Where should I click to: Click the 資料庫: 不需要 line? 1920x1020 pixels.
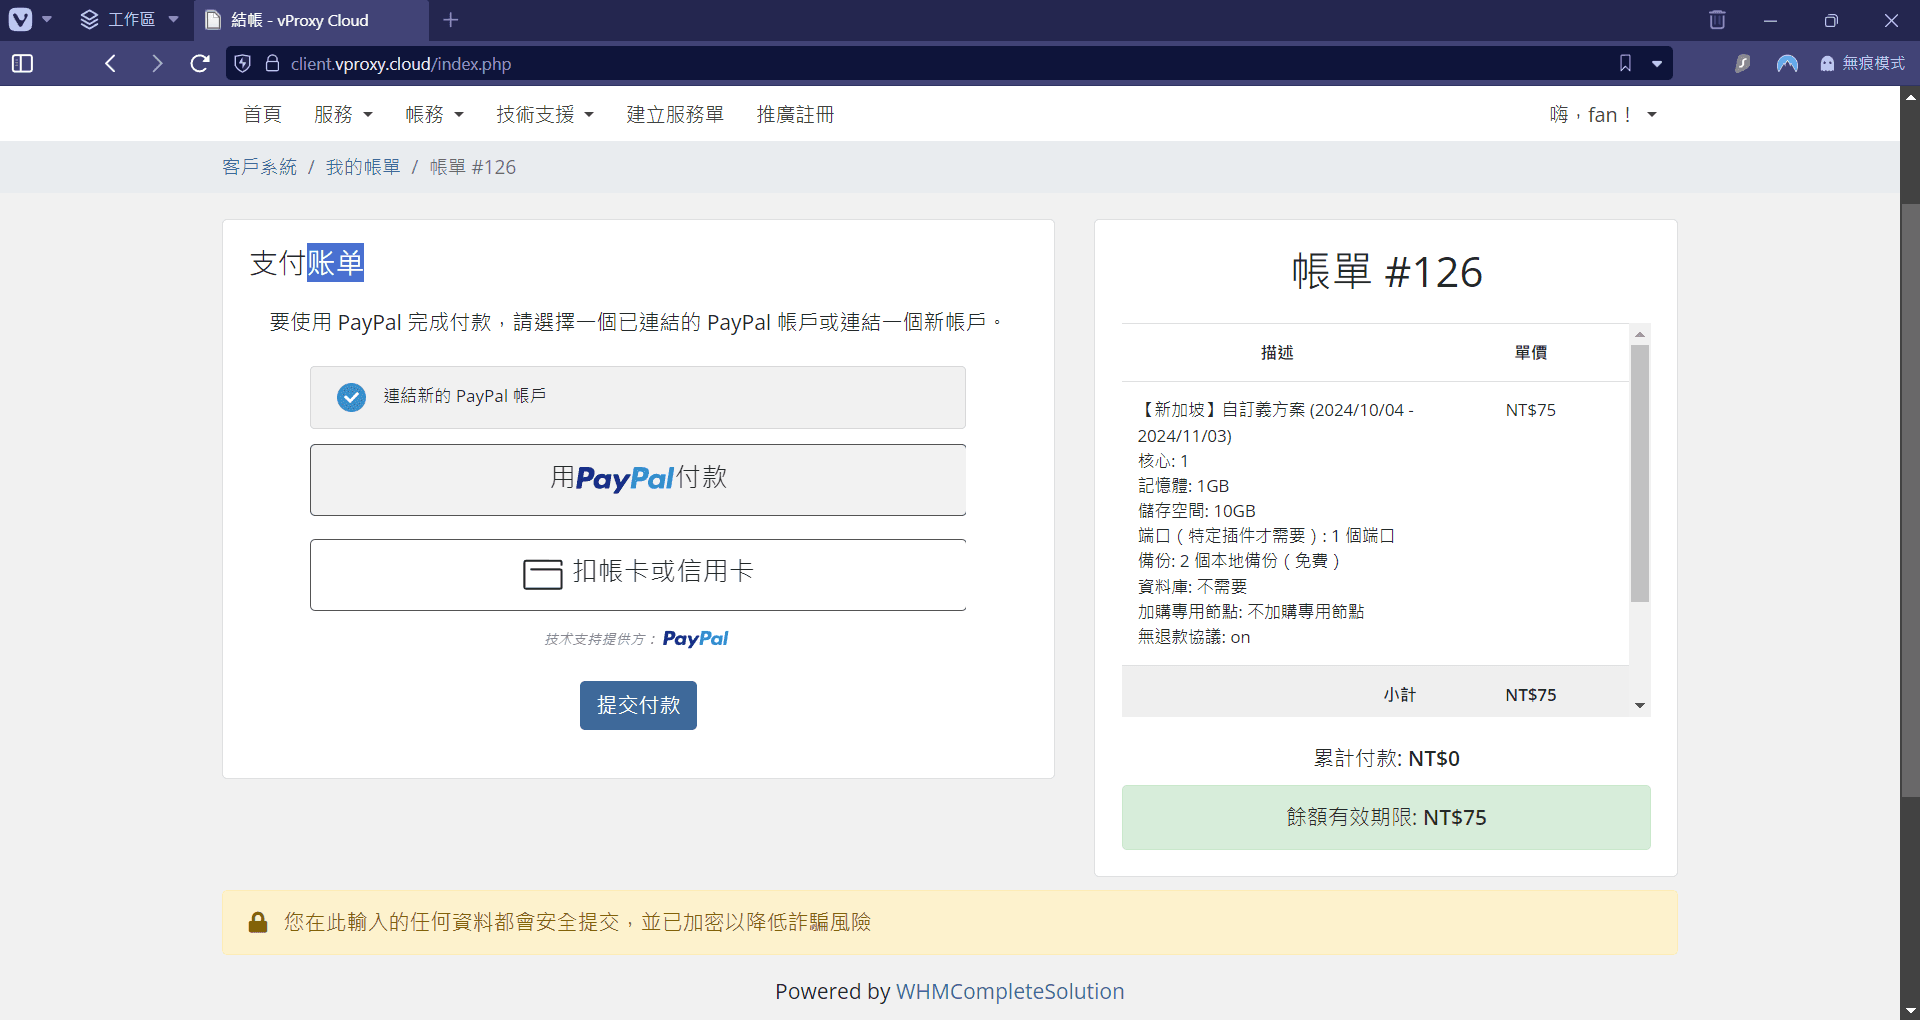(x=1192, y=587)
